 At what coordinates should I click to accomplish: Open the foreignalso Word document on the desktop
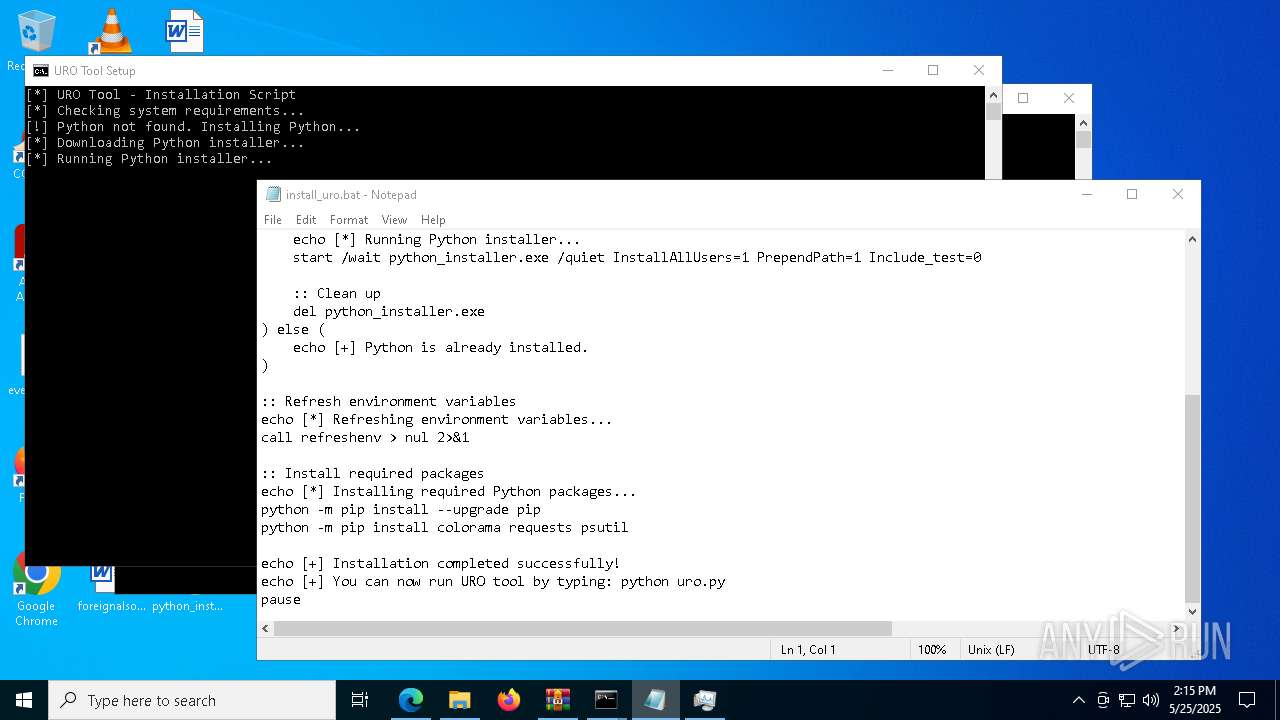(x=103, y=590)
